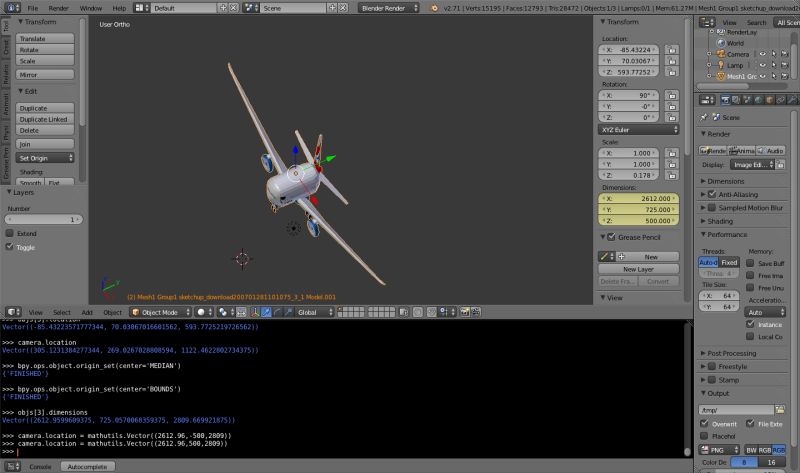Open the XYZ Euler rotation mode dropdown

(x=638, y=130)
